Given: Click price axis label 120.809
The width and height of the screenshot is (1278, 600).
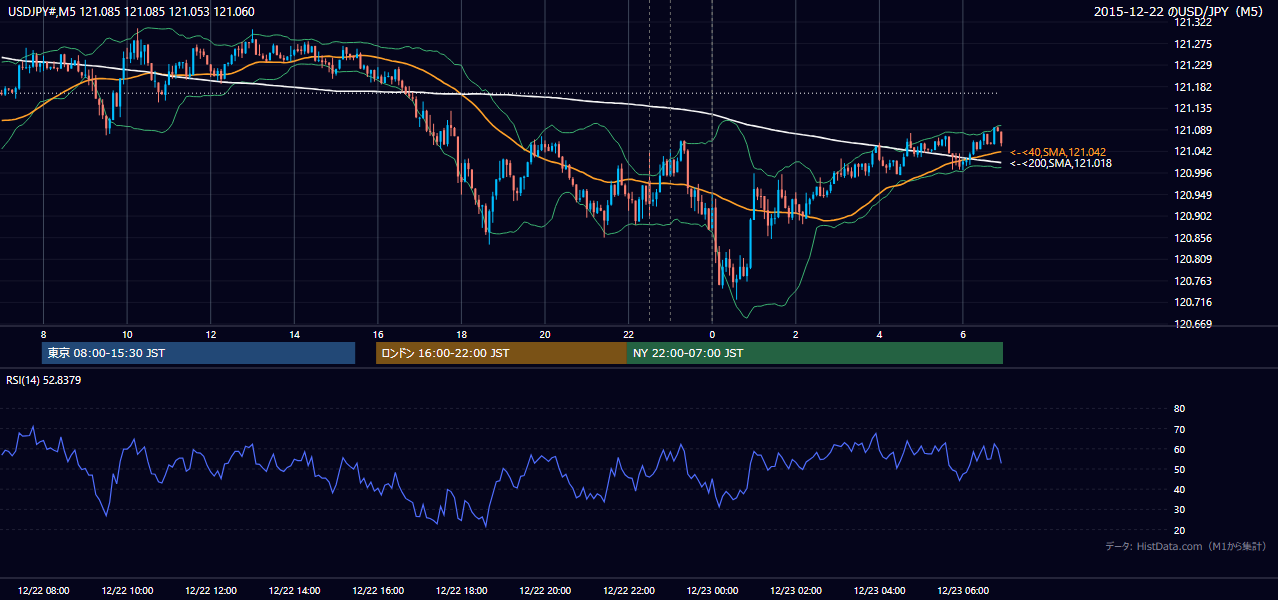Looking at the screenshot, I should 1193,259.
